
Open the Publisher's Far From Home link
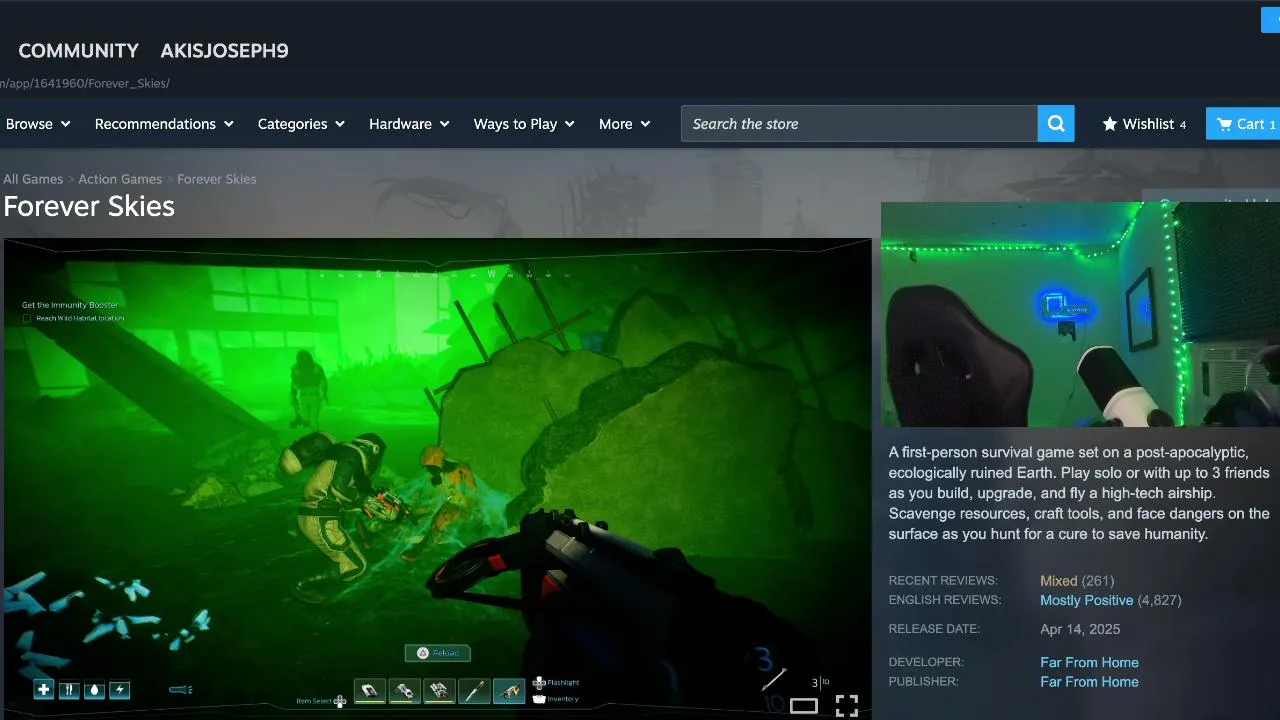tap(1089, 682)
